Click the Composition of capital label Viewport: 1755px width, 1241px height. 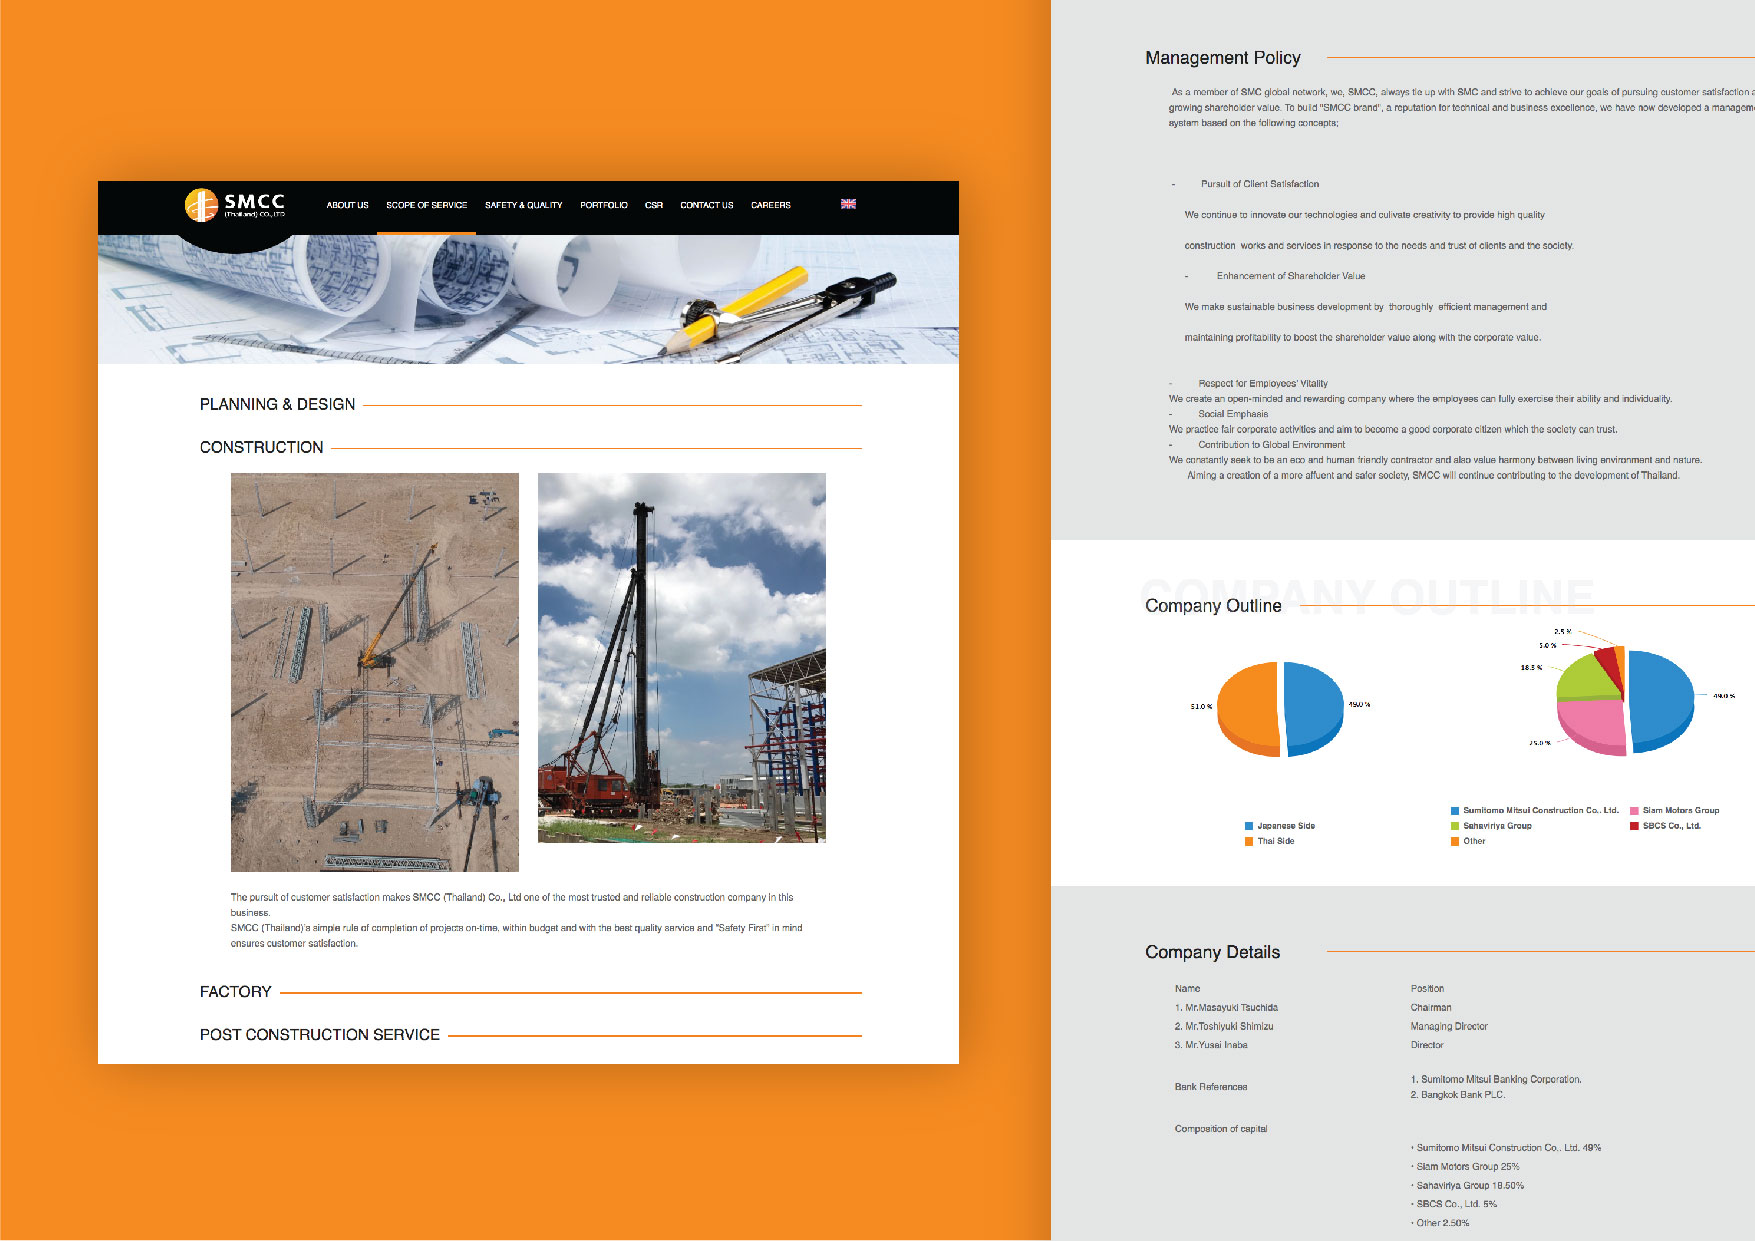point(1221,1129)
